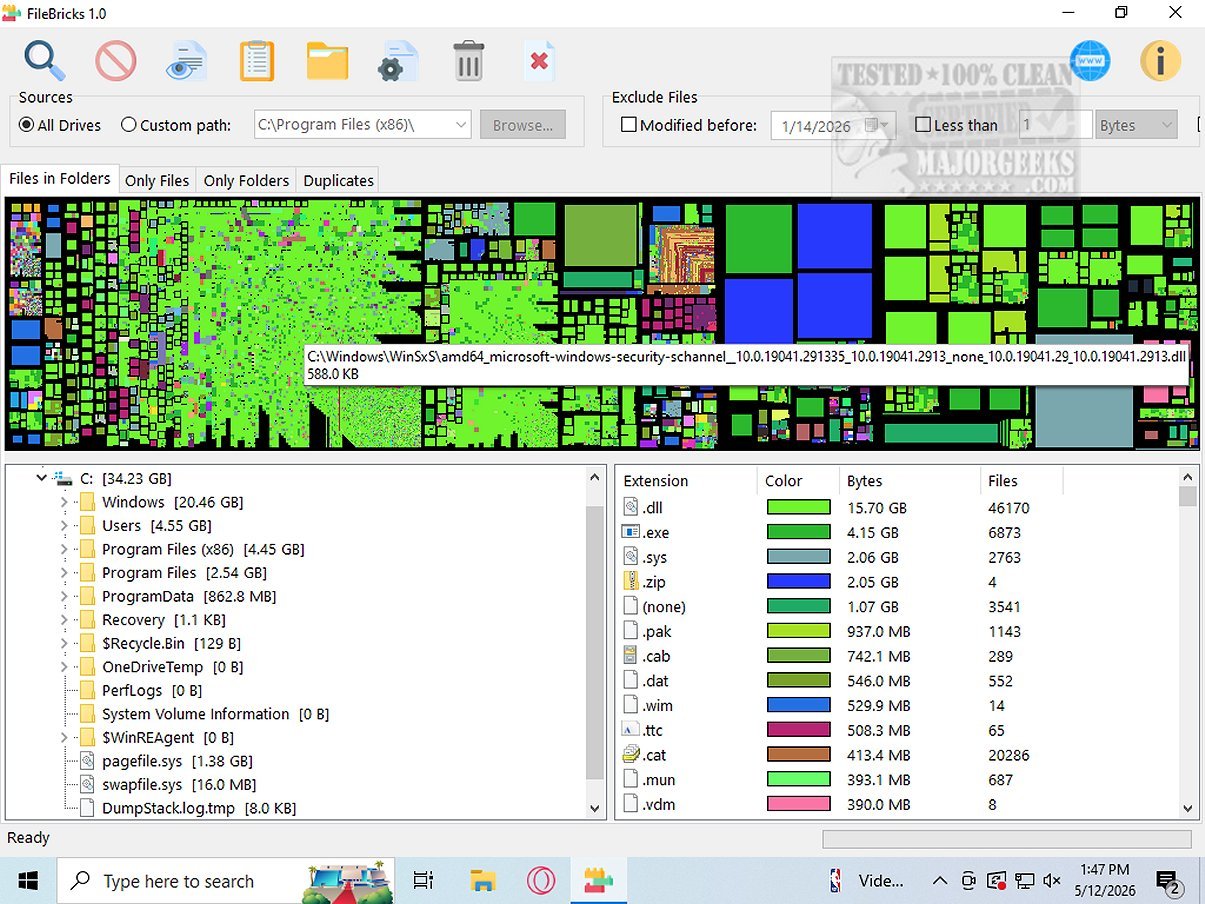The width and height of the screenshot is (1205, 904).
Task: Show hidden tray icons chevron
Action: 940,881
